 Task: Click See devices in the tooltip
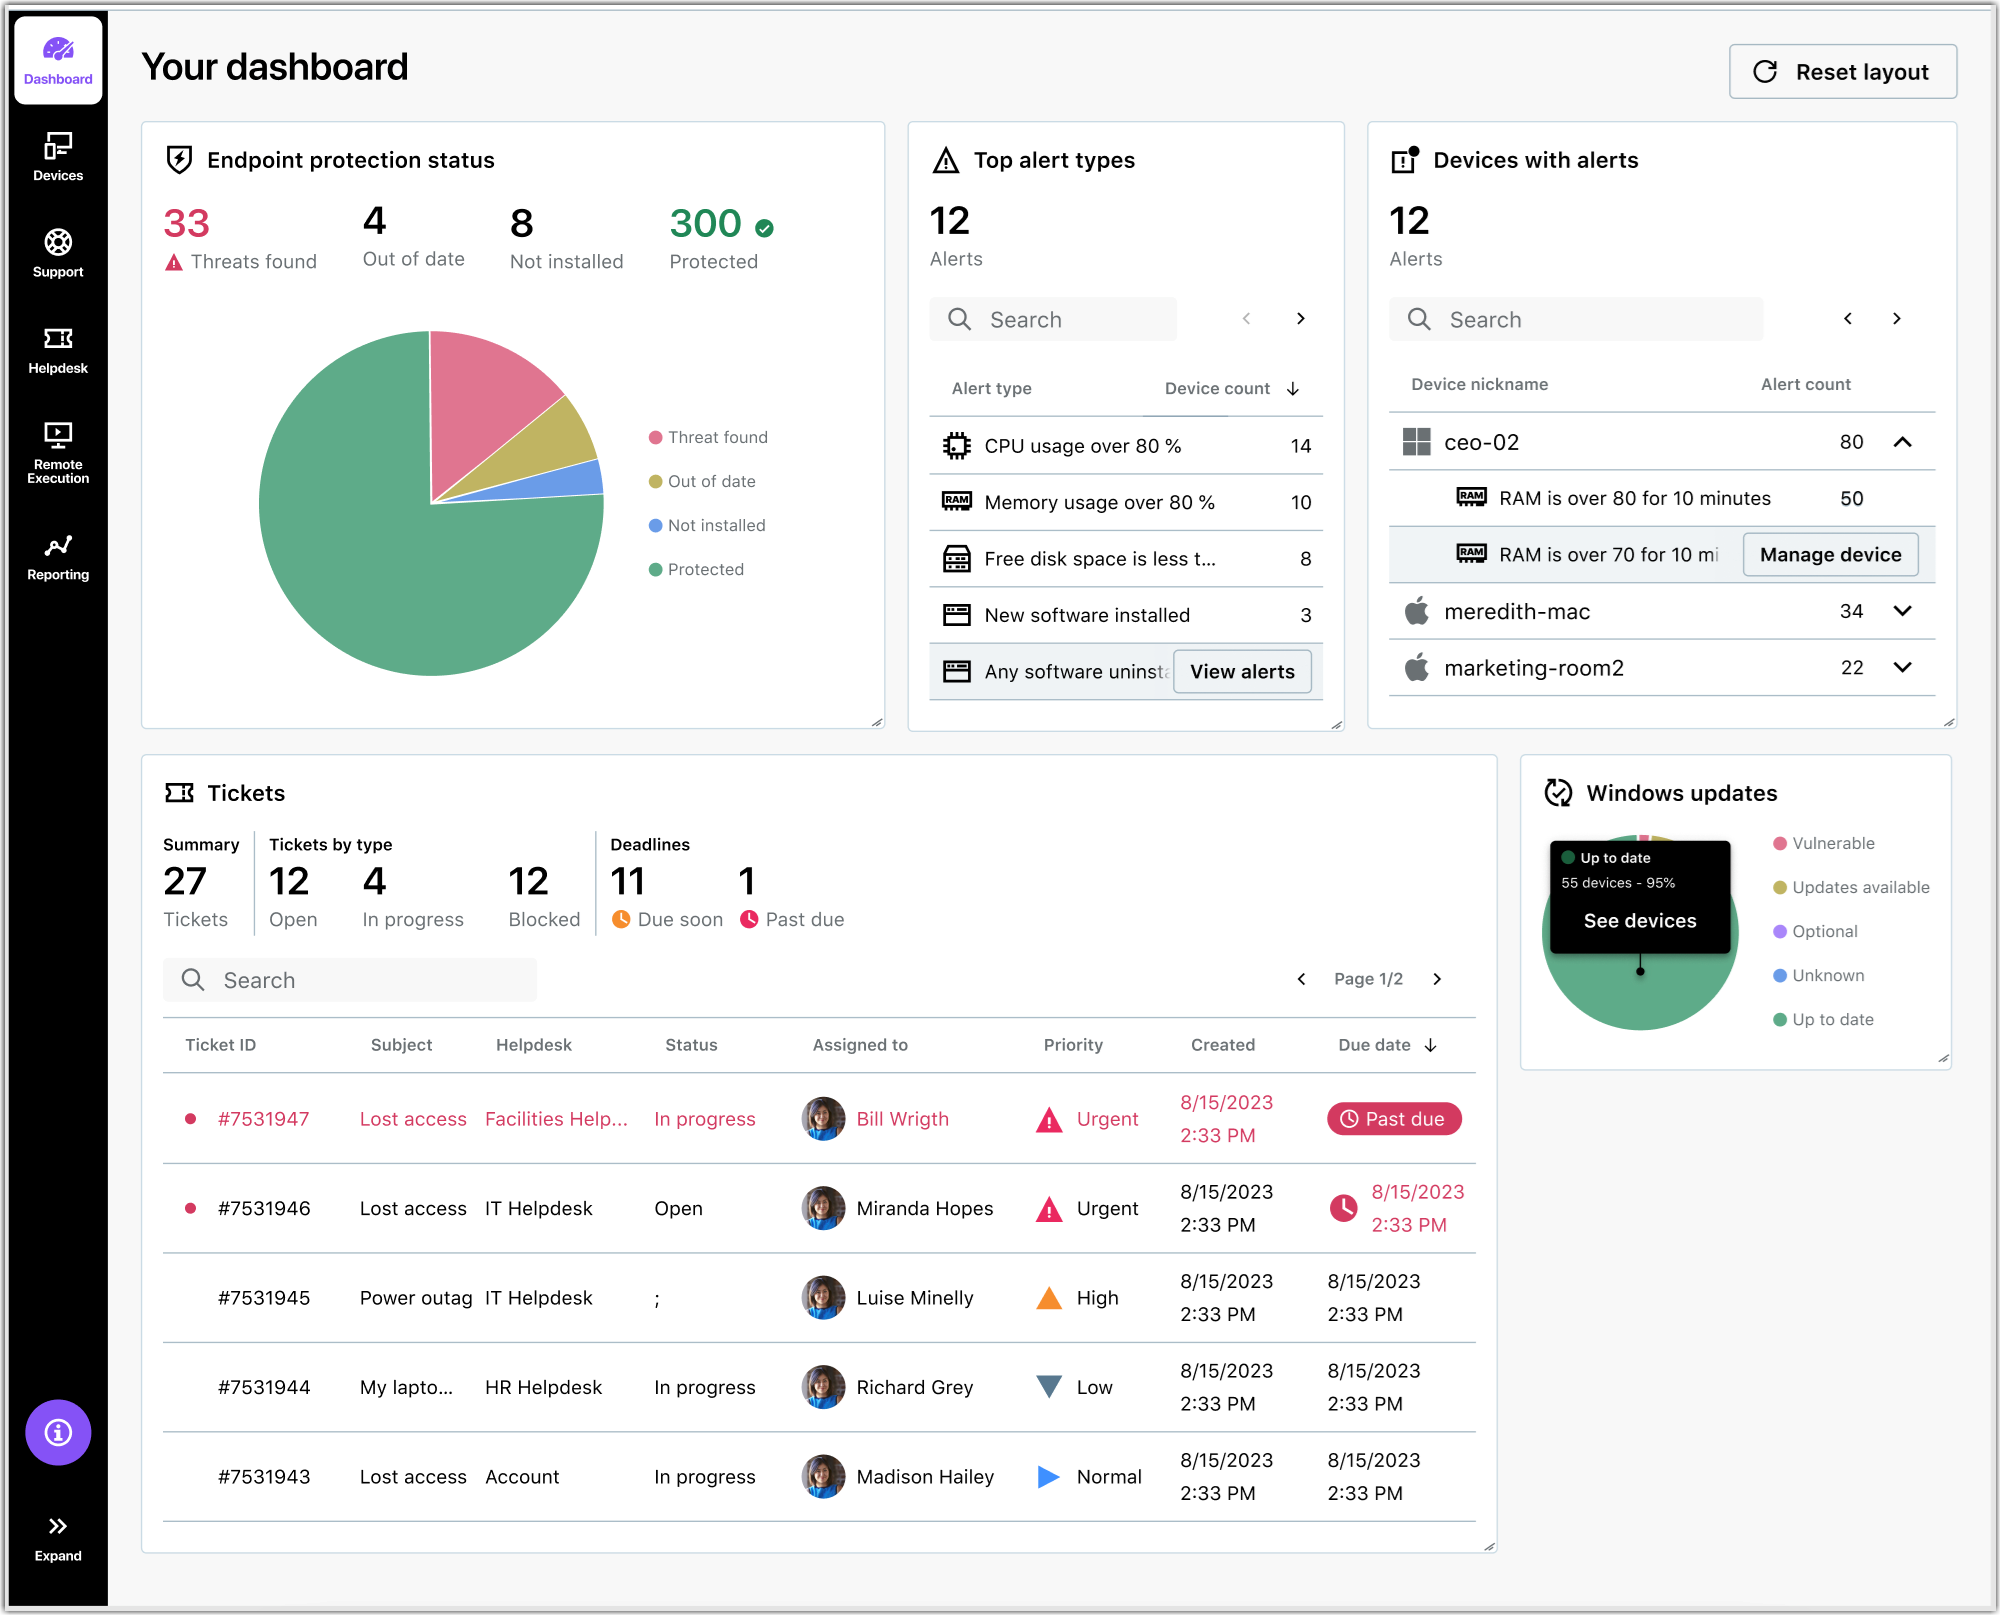coord(1640,921)
